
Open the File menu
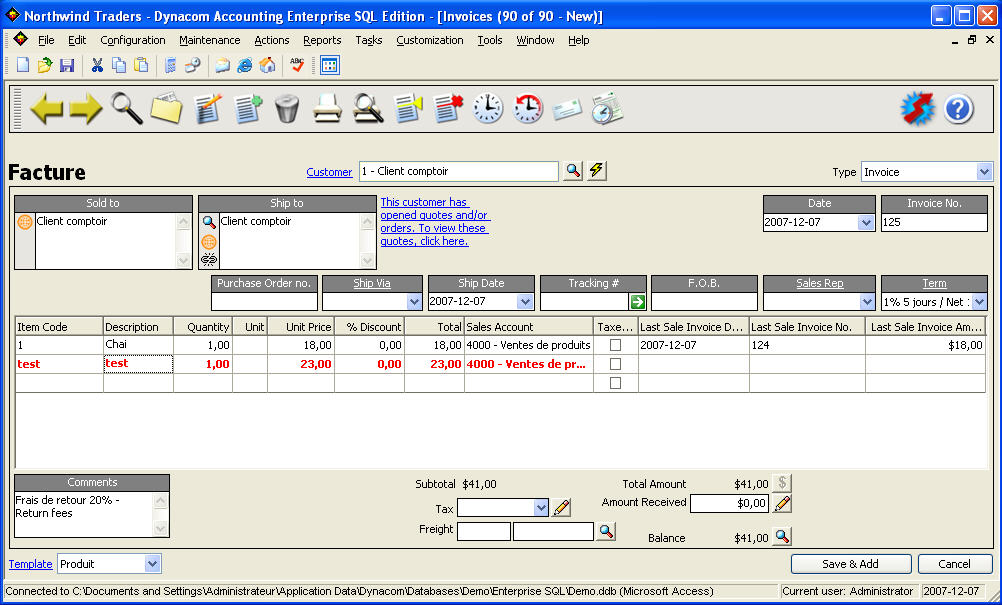(46, 40)
